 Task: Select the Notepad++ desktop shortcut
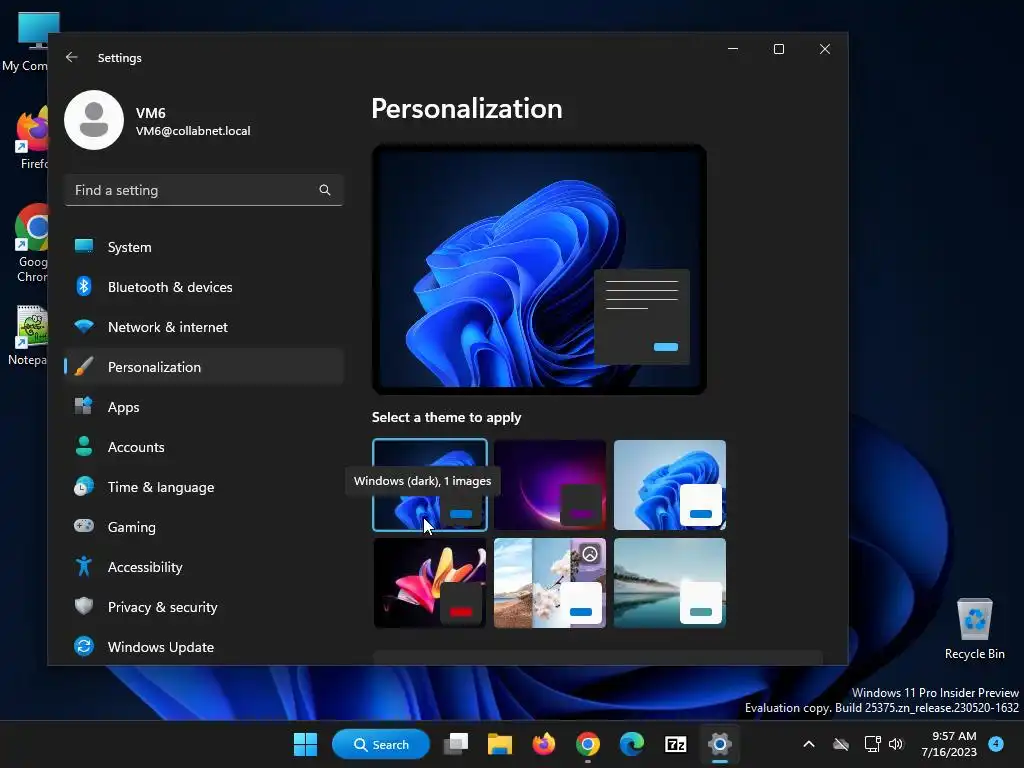27,334
